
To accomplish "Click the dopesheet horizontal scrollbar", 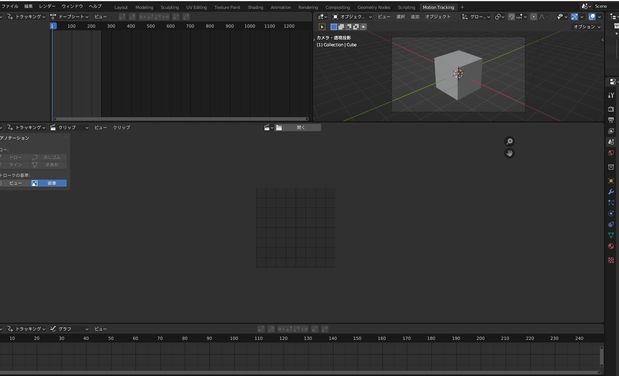I will [182, 118].
